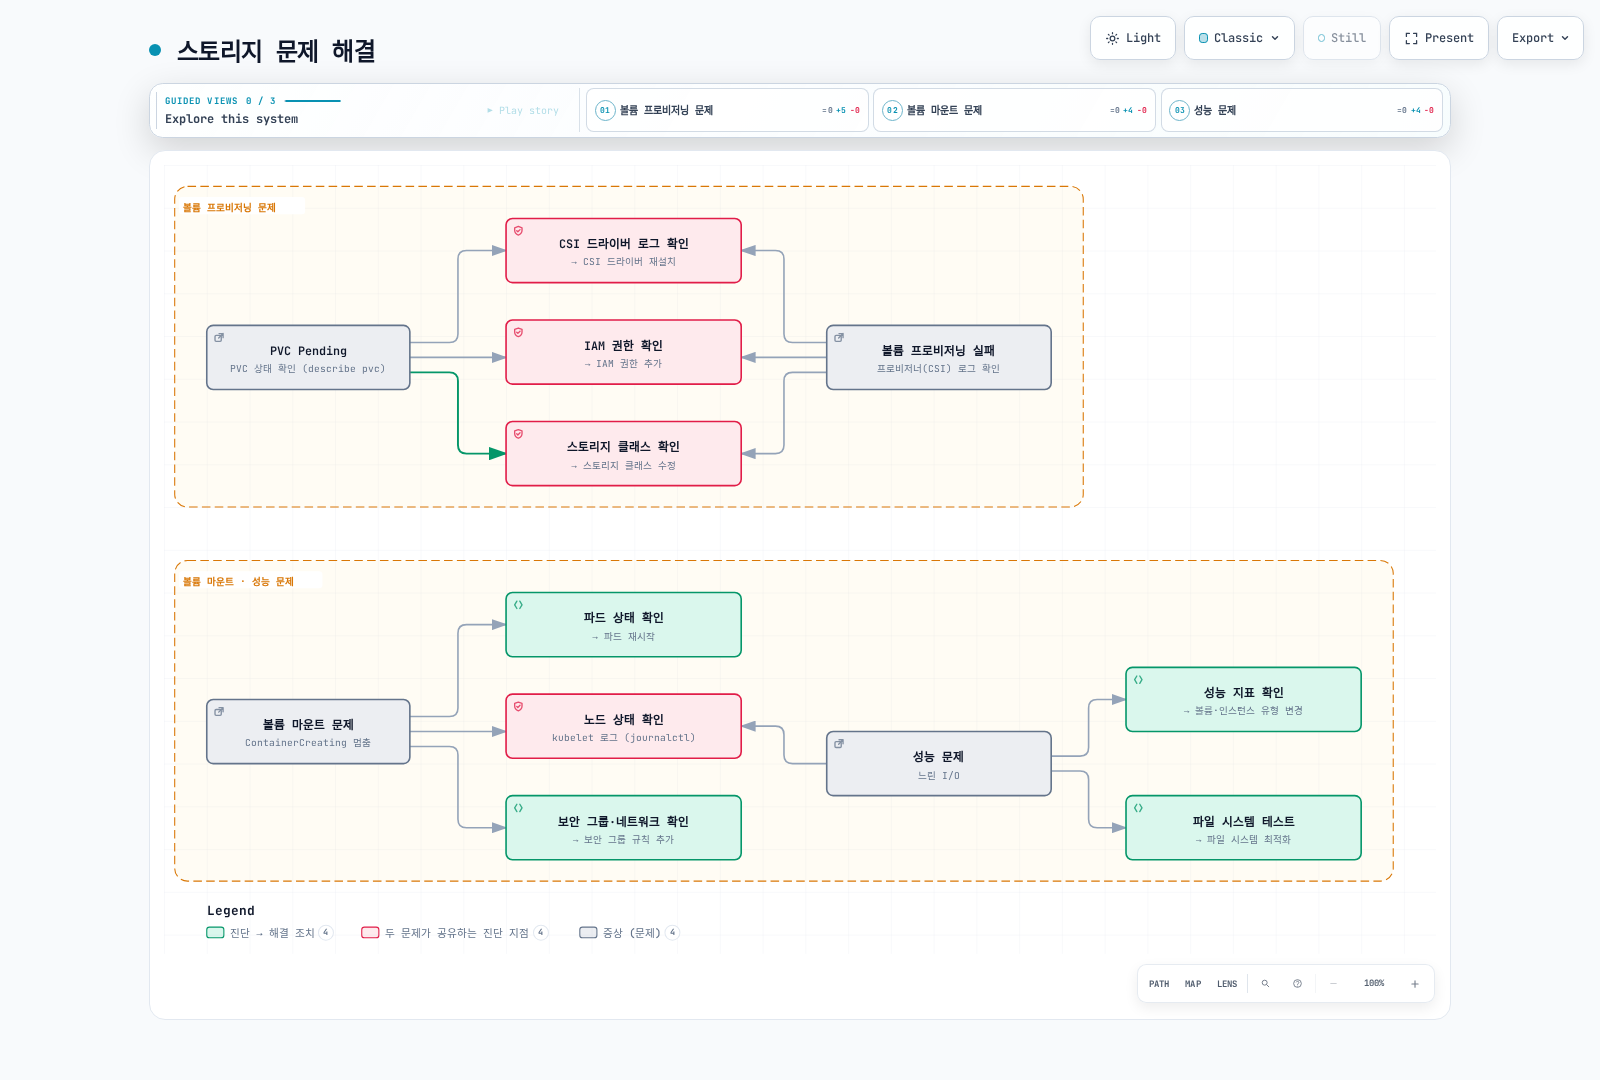Image resolution: width=1600 pixels, height=1080 pixels.
Task: Click the 볼륨 프로비저닝 문제 group label
Action: click(229, 208)
